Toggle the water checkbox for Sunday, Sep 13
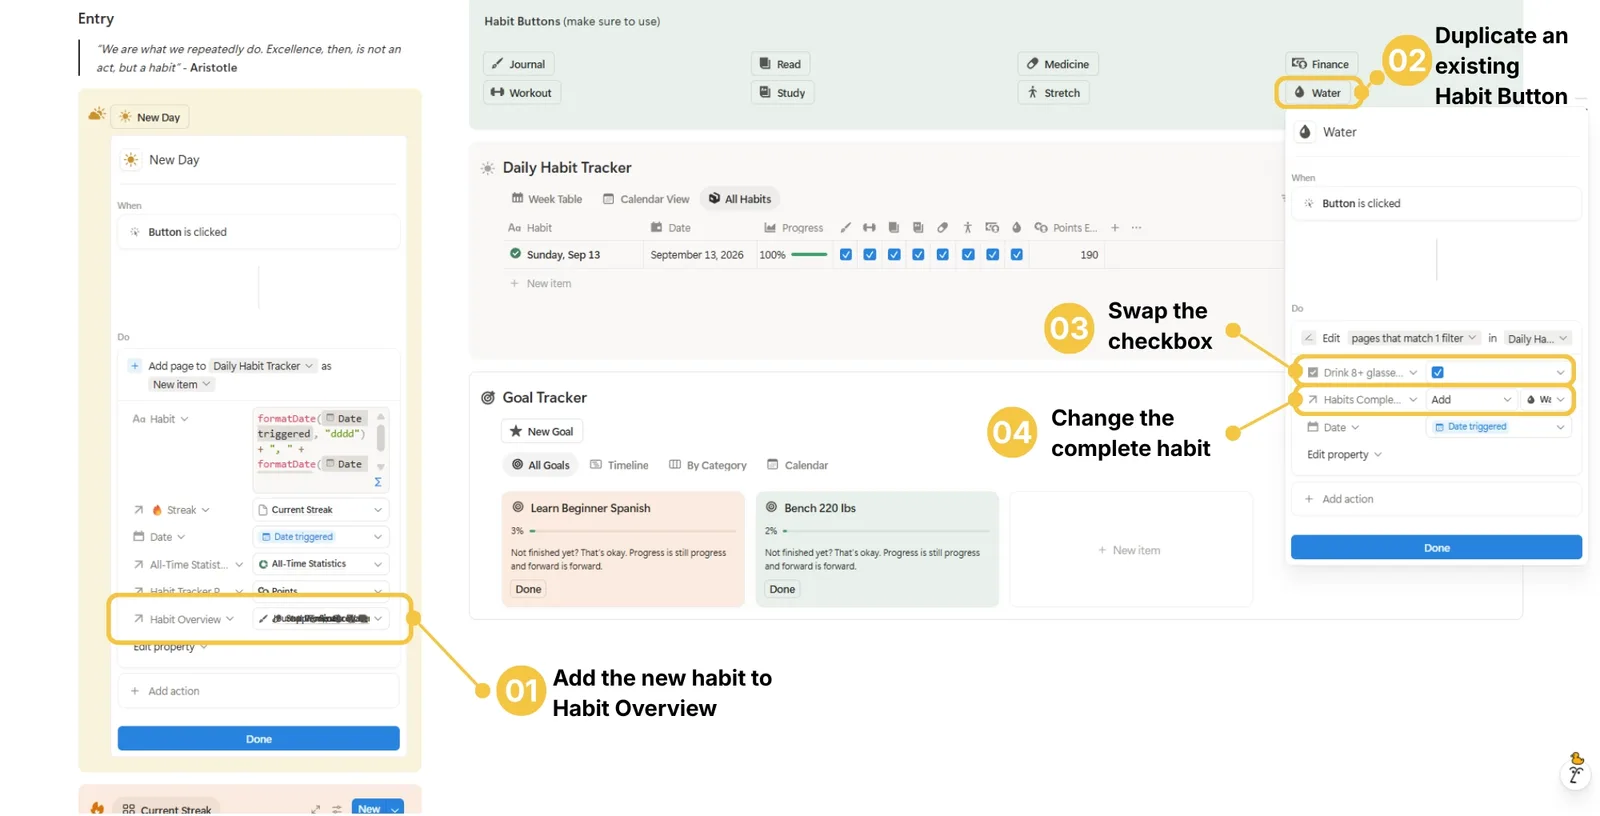The image size is (1600, 816). pyautogui.click(x=1017, y=255)
